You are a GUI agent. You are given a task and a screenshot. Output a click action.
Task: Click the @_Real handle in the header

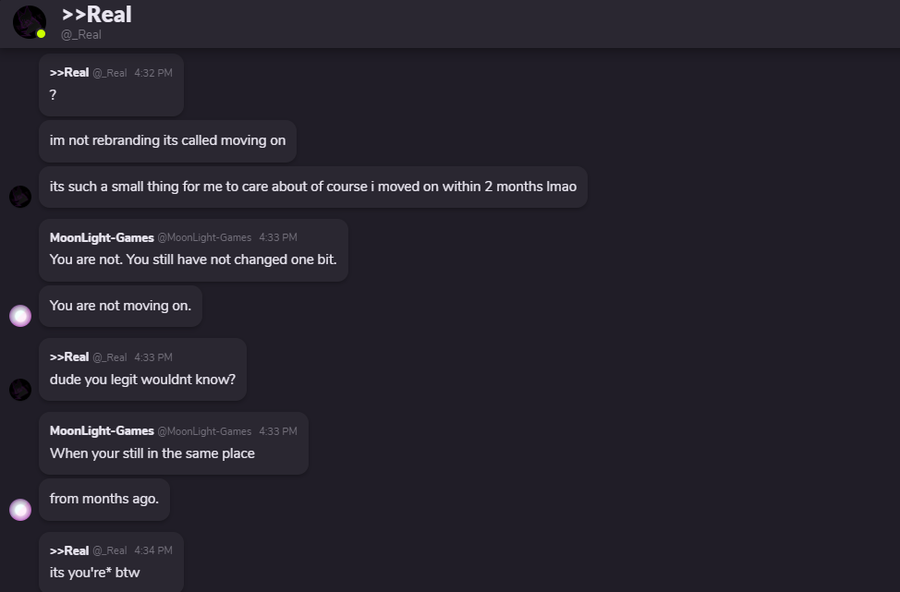click(81, 35)
